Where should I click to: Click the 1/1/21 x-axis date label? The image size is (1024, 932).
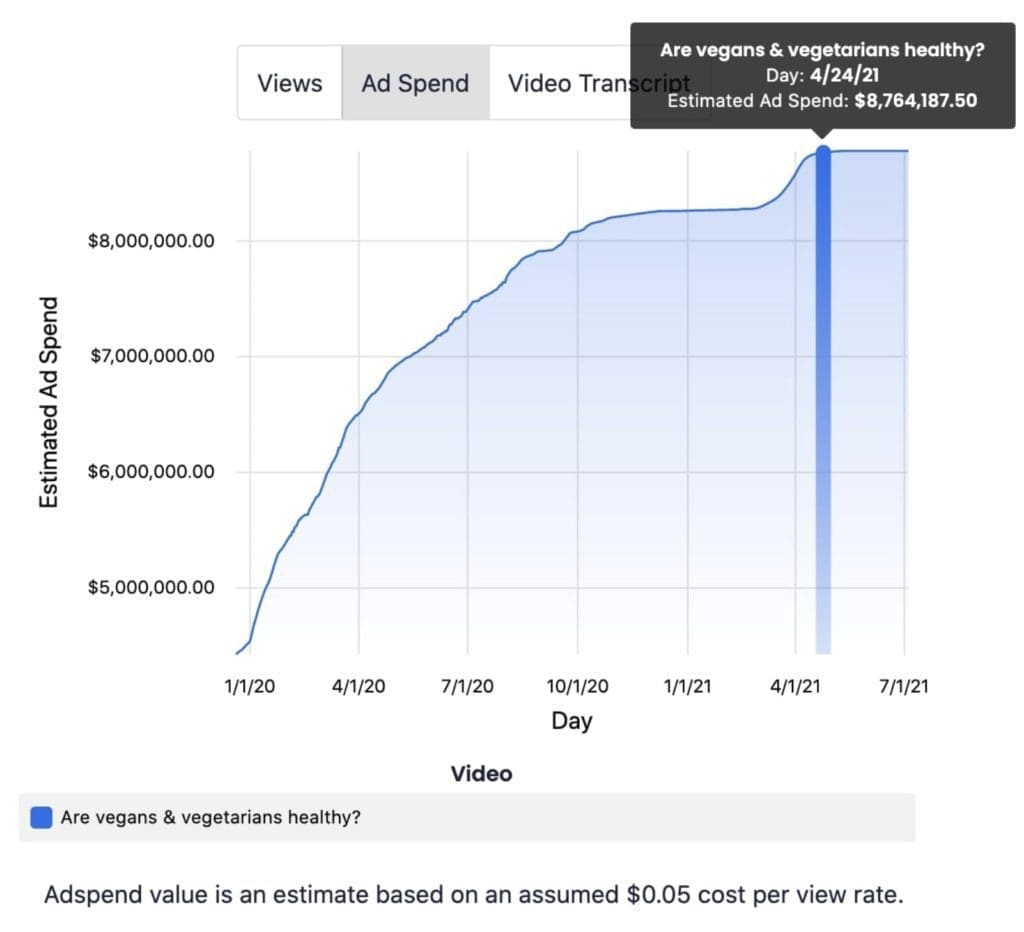click(x=688, y=687)
